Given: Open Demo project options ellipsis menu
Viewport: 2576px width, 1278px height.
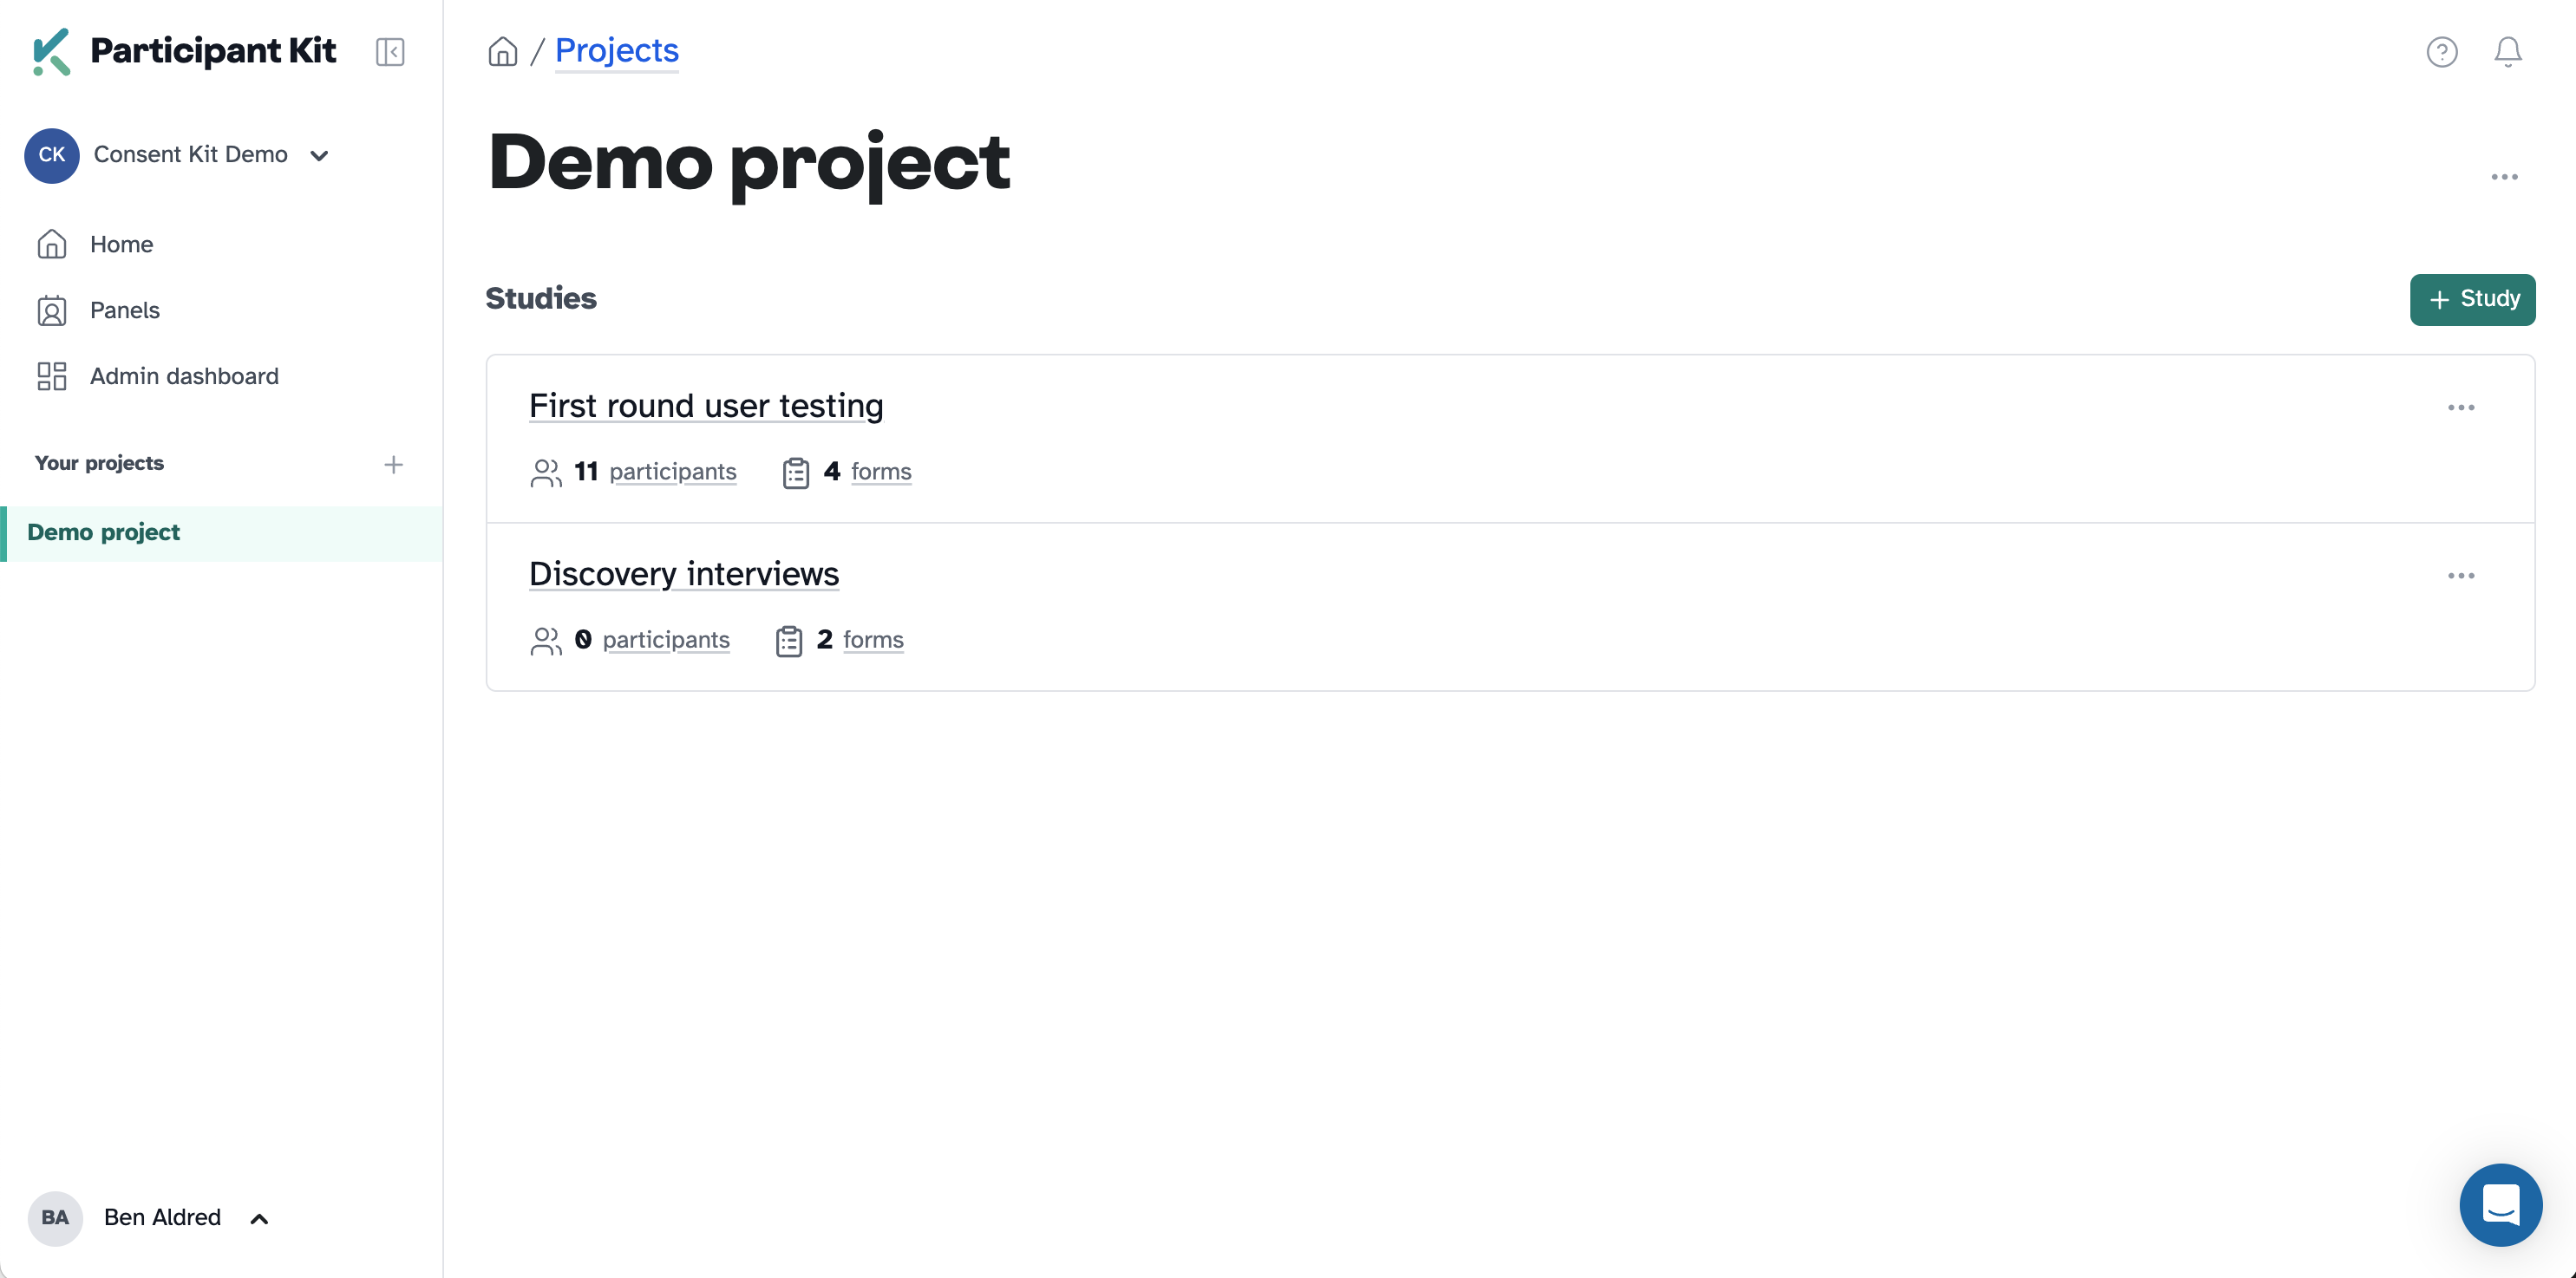Looking at the screenshot, I should [2504, 177].
